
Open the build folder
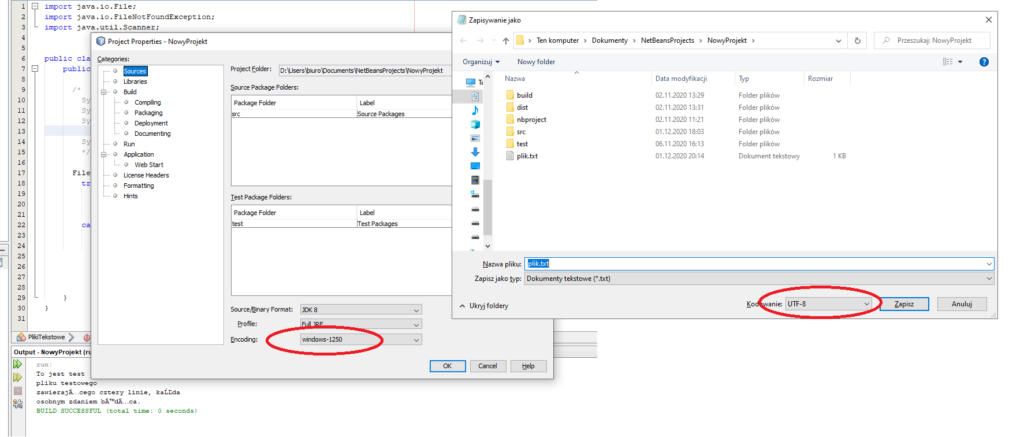525,95
